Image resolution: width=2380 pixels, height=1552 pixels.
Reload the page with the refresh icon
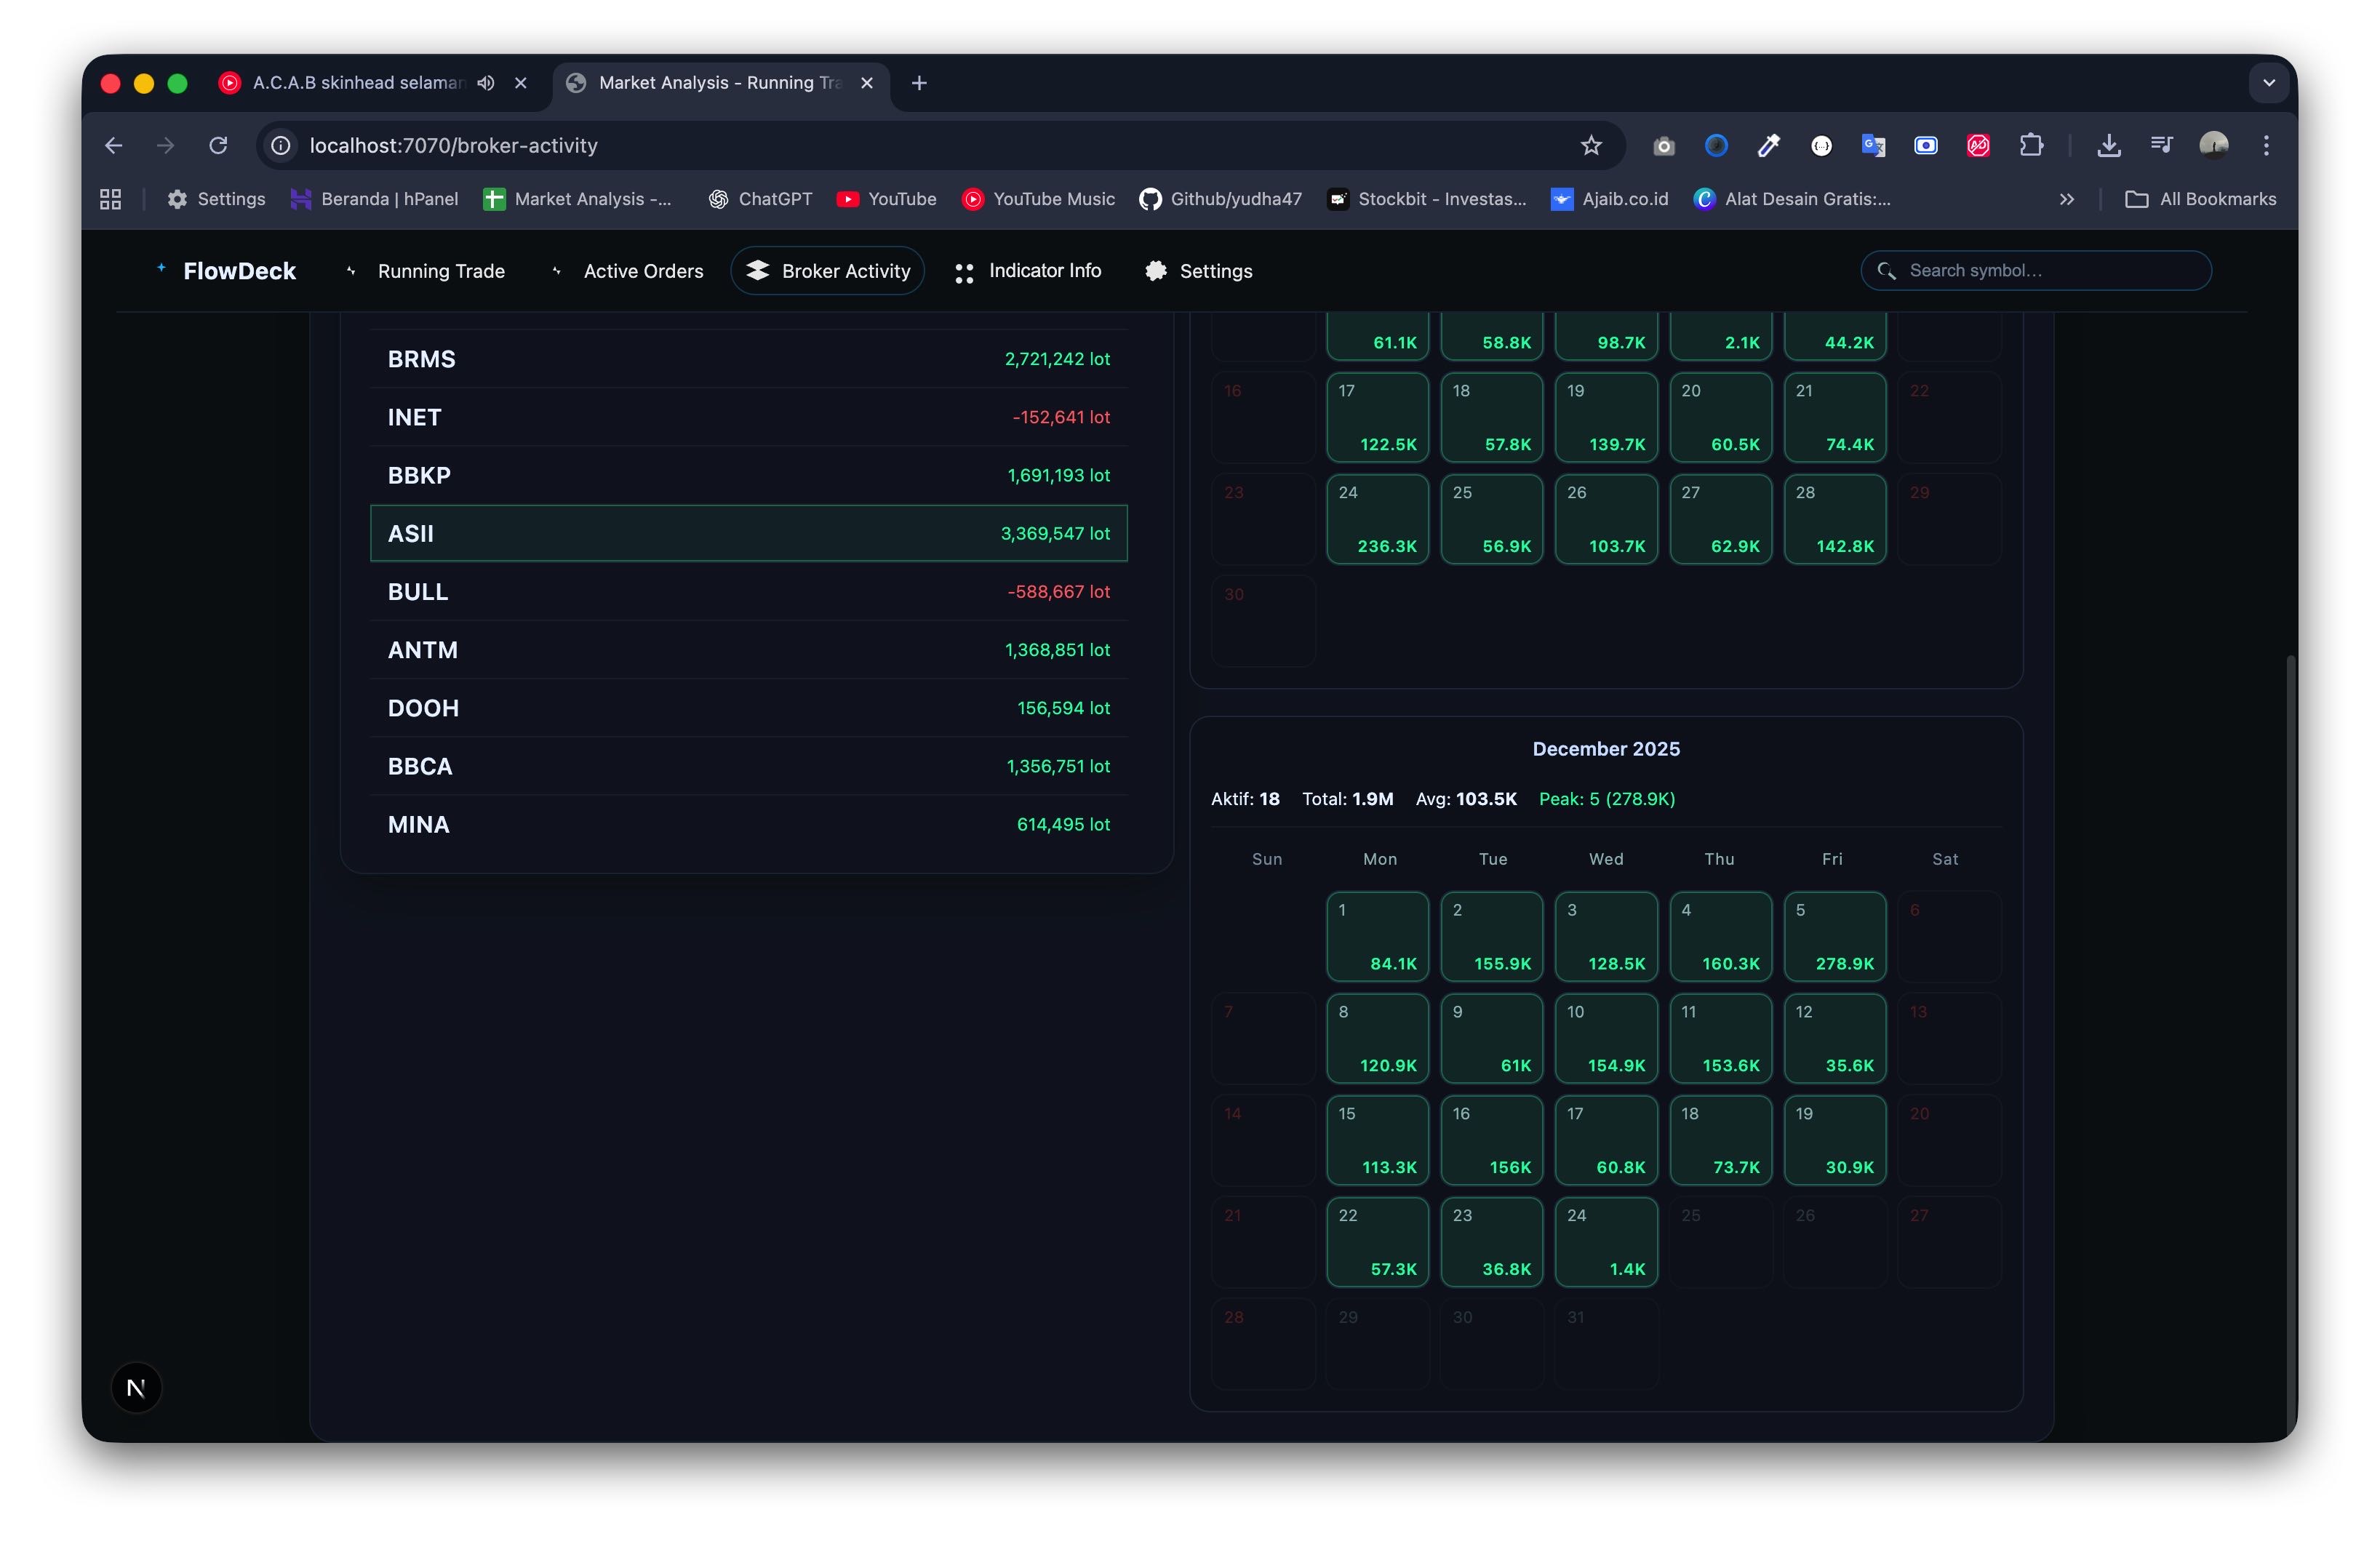tap(218, 146)
